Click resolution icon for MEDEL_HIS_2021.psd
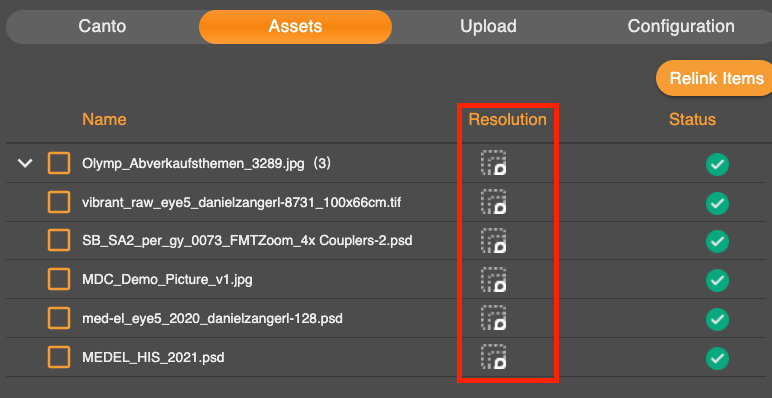This screenshot has width=772, height=398. coord(494,357)
